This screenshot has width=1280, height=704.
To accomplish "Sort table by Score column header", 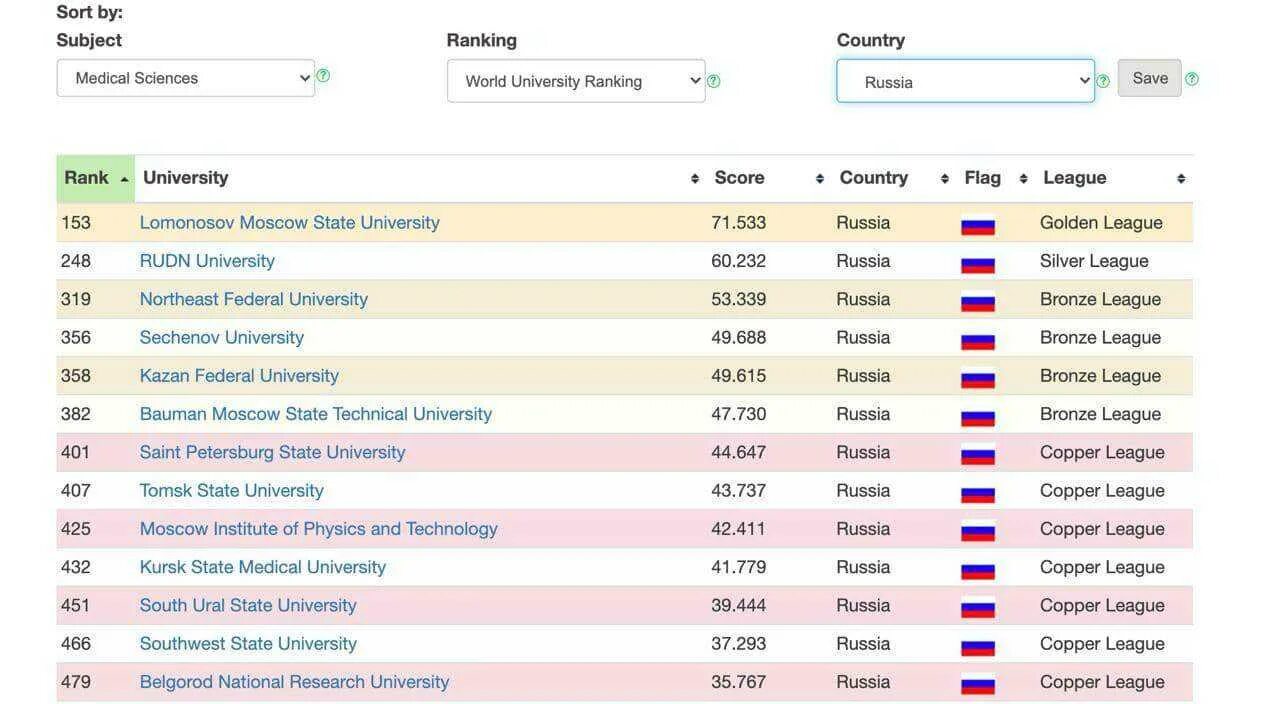I will (740, 178).
